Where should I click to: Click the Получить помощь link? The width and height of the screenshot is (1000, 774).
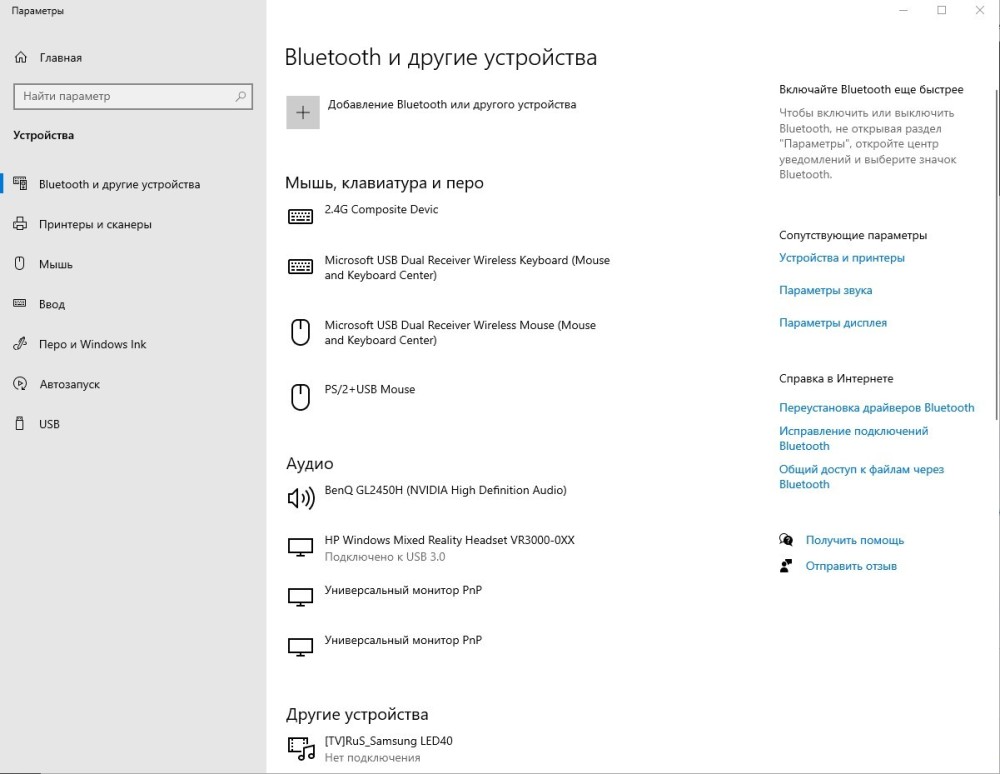coord(855,540)
